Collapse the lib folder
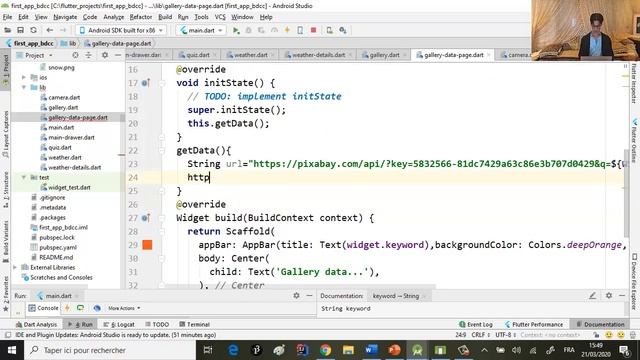The height and width of the screenshot is (360, 640). 24,87
